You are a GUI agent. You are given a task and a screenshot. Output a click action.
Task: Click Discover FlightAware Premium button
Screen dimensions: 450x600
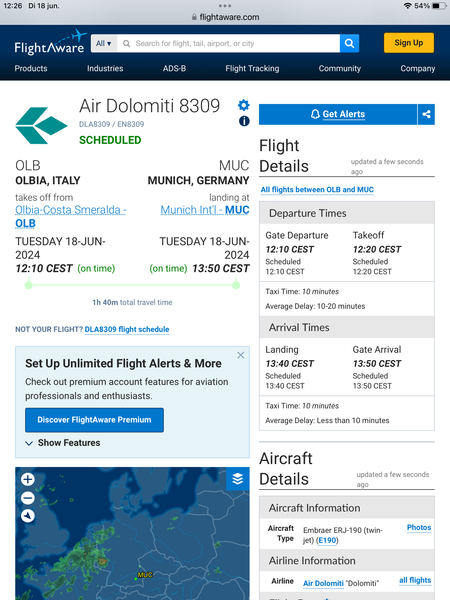click(95, 420)
